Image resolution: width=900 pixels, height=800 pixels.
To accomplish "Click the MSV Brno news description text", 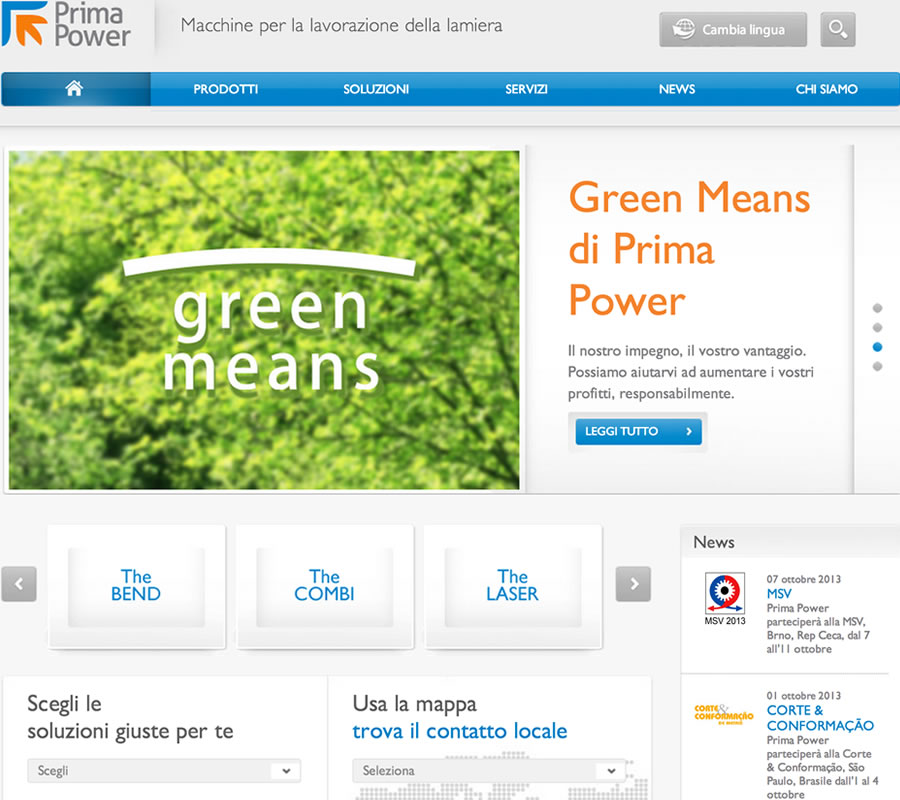I will click(x=818, y=628).
